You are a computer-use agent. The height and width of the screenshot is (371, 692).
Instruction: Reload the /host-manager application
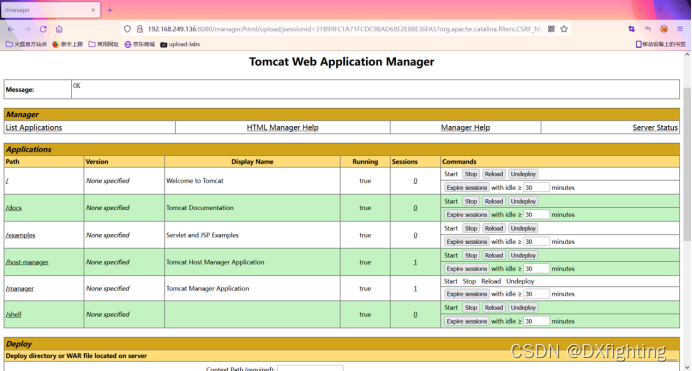[x=493, y=255]
